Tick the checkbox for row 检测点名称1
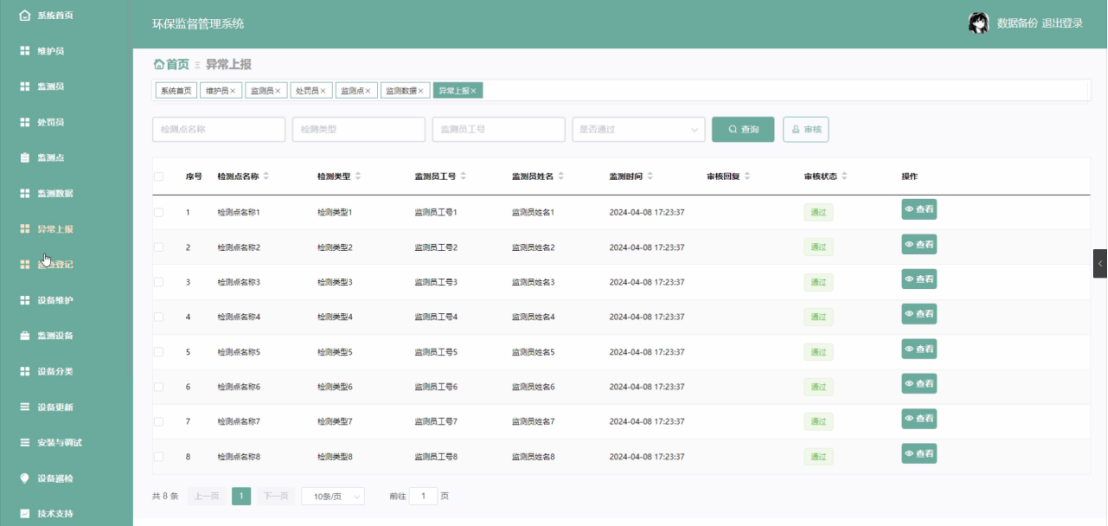 158,212
